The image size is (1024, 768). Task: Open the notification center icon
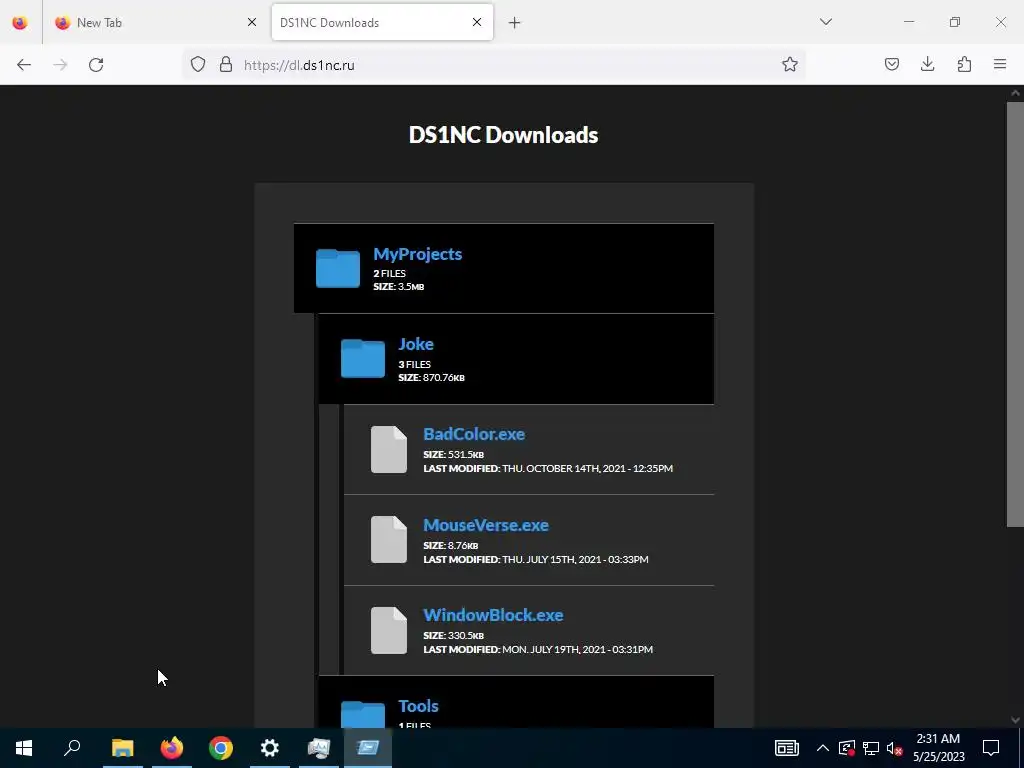click(991, 748)
